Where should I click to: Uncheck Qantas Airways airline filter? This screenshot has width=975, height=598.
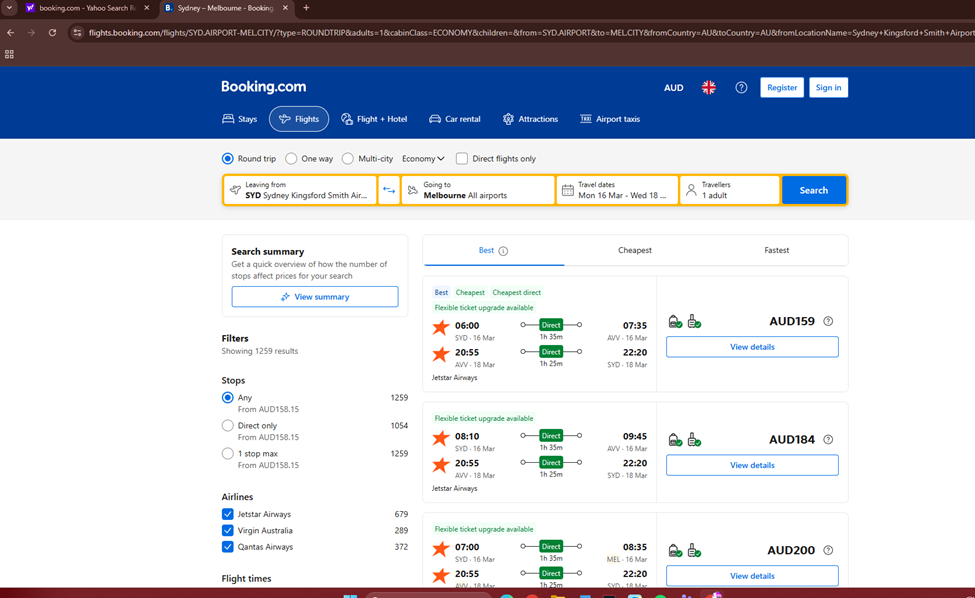tap(228, 547)
